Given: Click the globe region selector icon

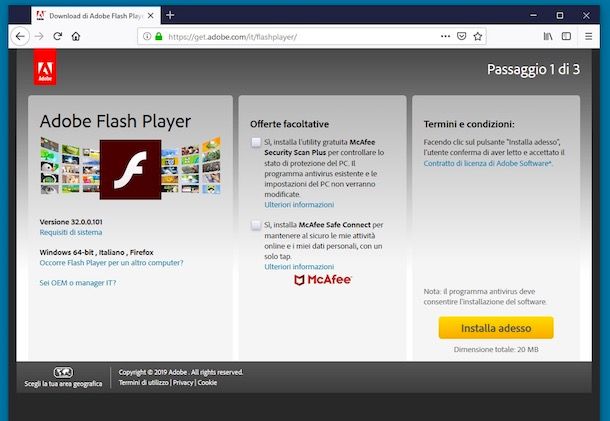Looking at the screenshot, I should pos(63,372).
